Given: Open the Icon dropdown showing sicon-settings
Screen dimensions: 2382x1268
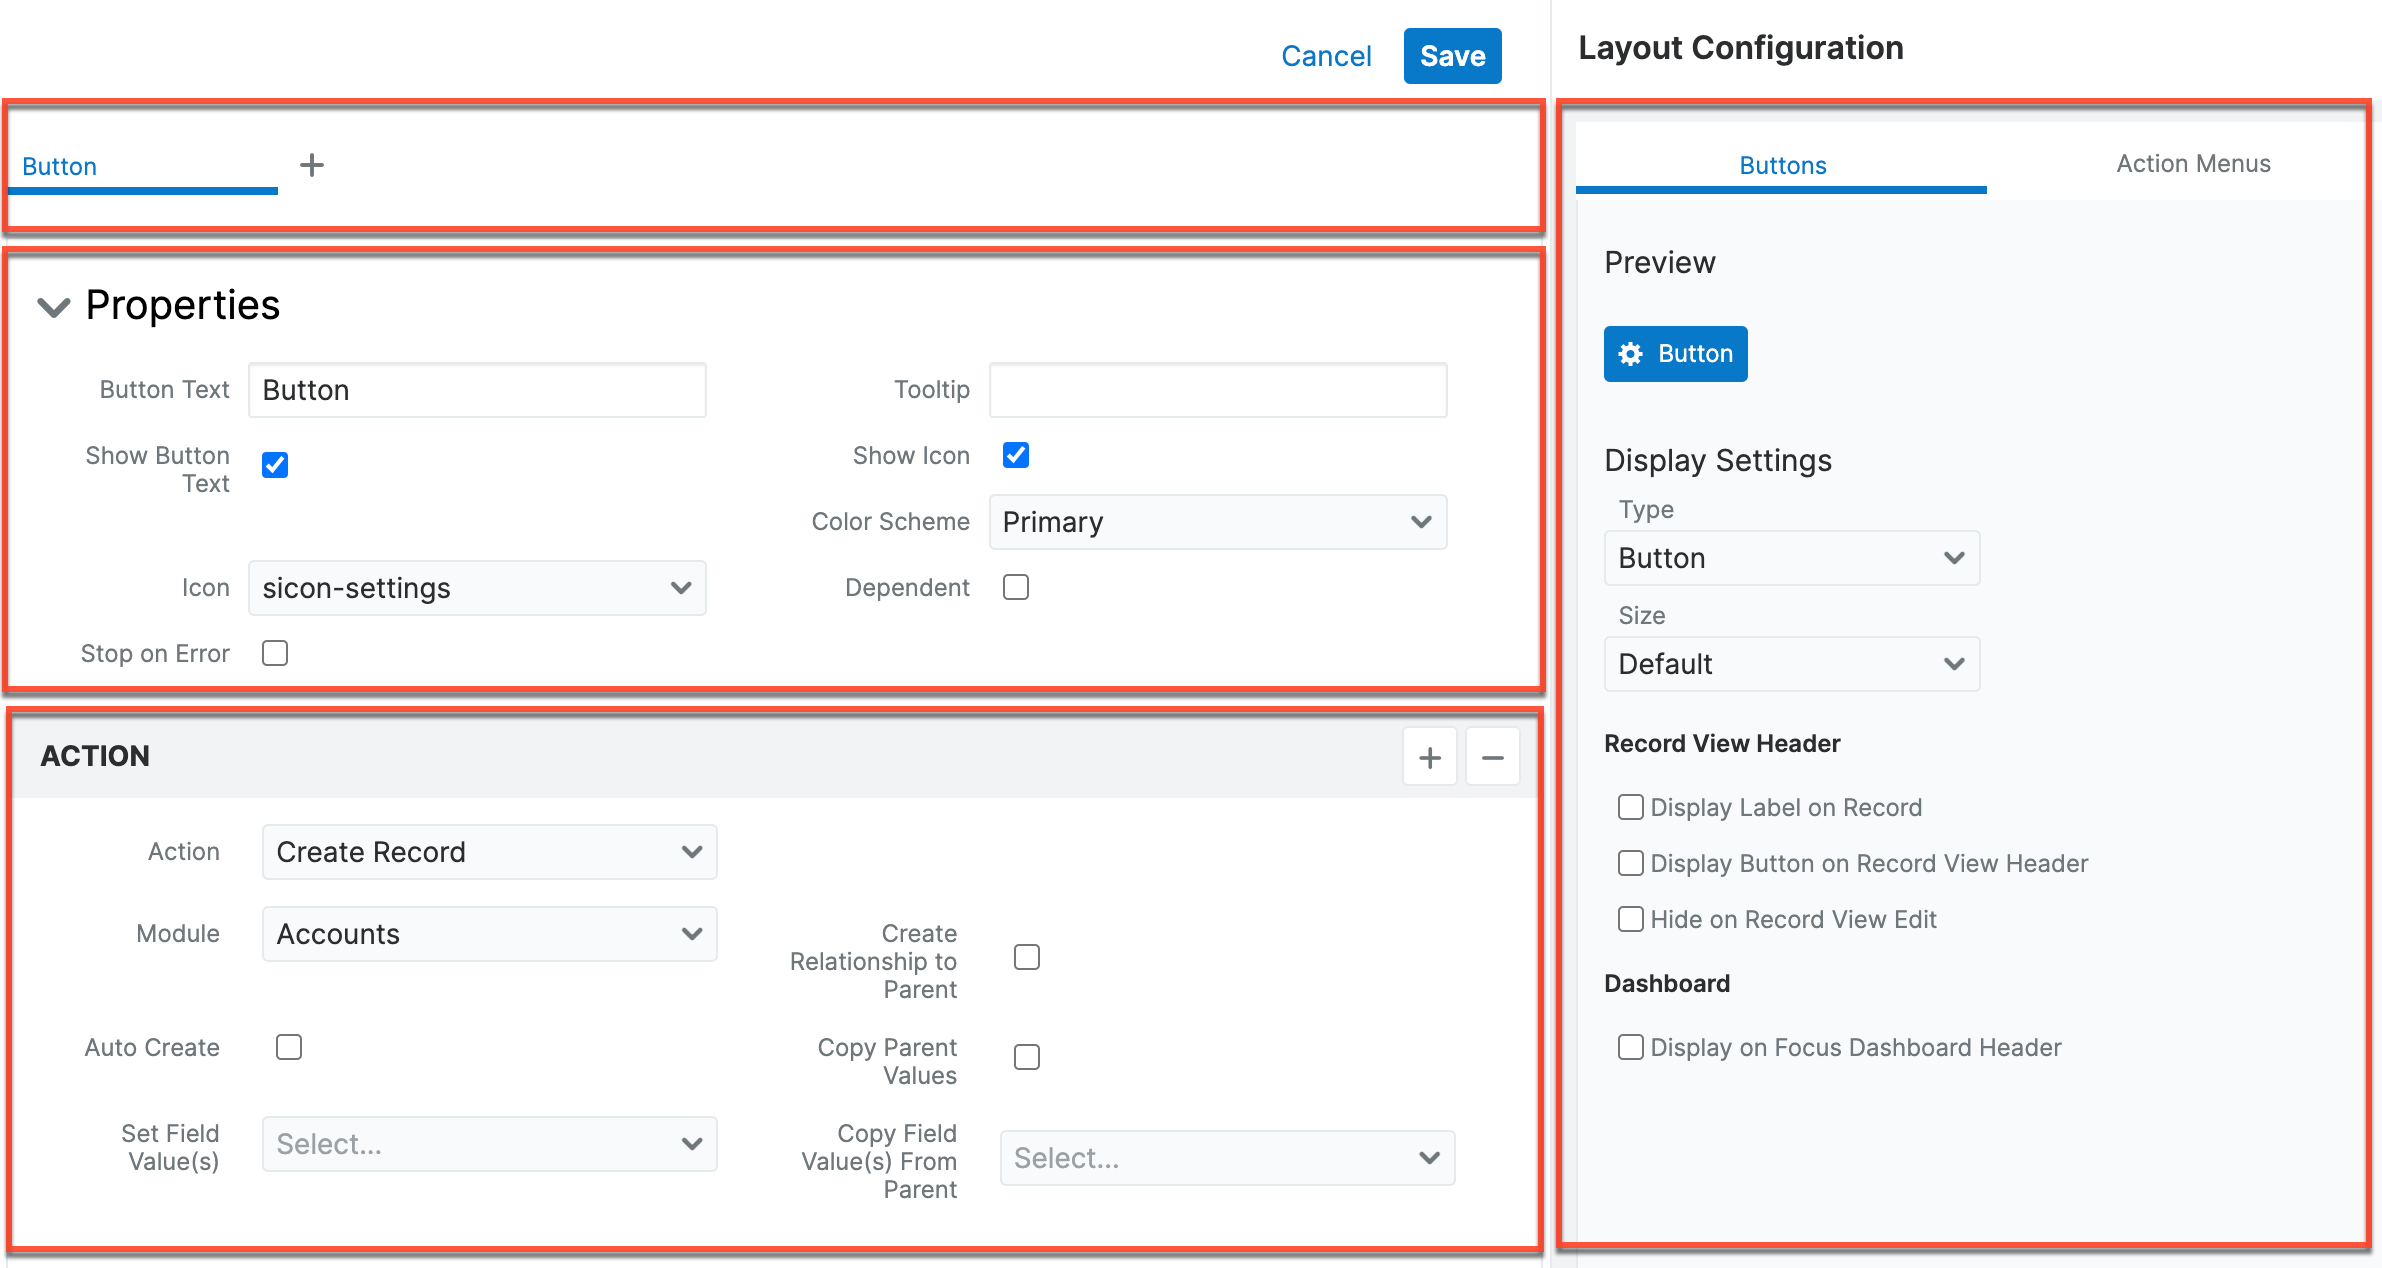Looking at the screenshot, I should pos(477,588).
